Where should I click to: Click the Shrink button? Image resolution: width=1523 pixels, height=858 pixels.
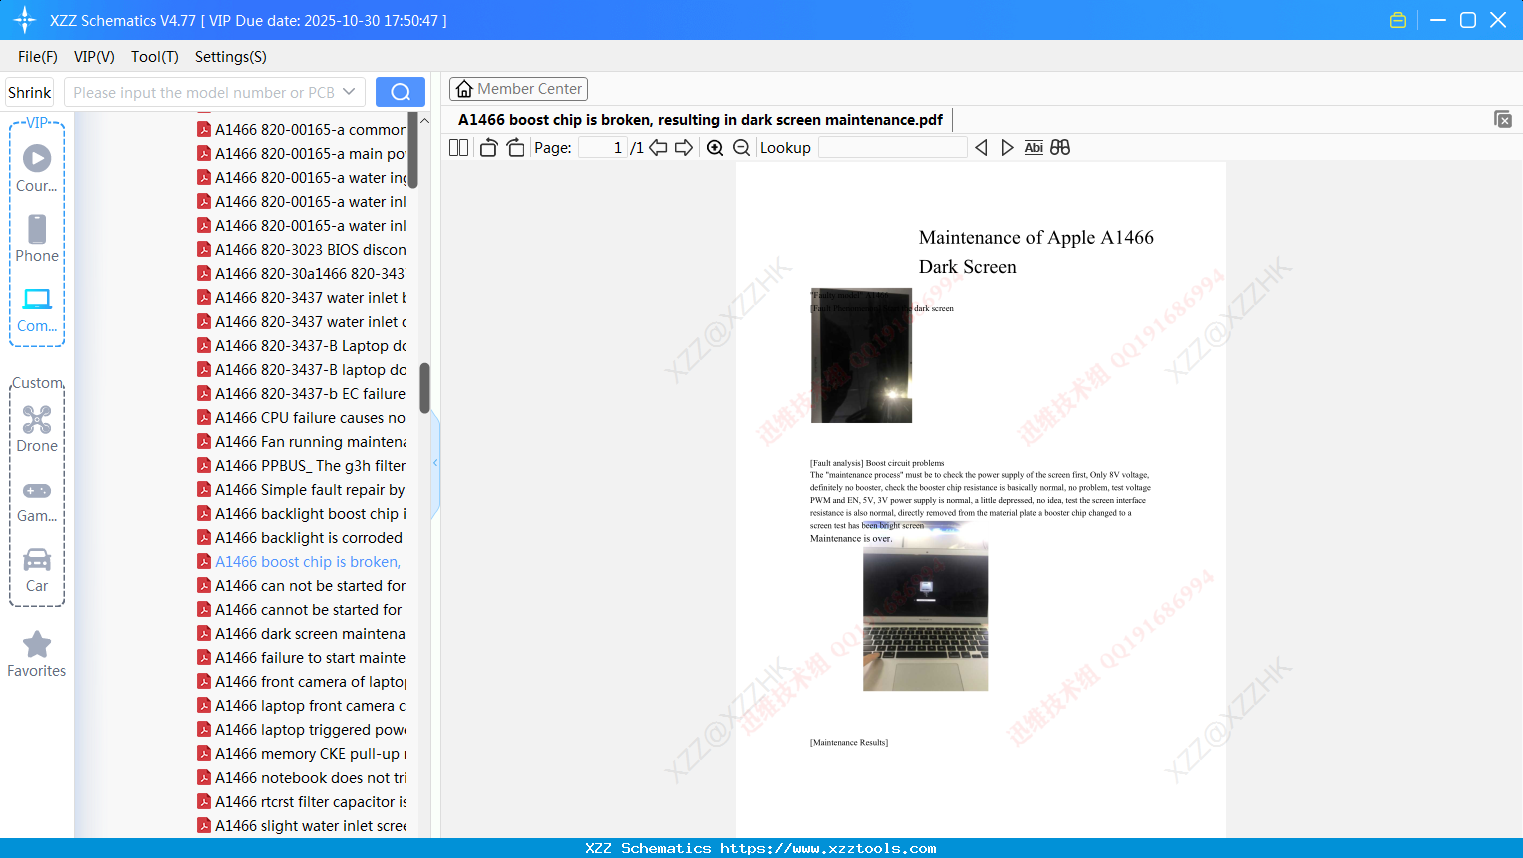click(30, 92)
